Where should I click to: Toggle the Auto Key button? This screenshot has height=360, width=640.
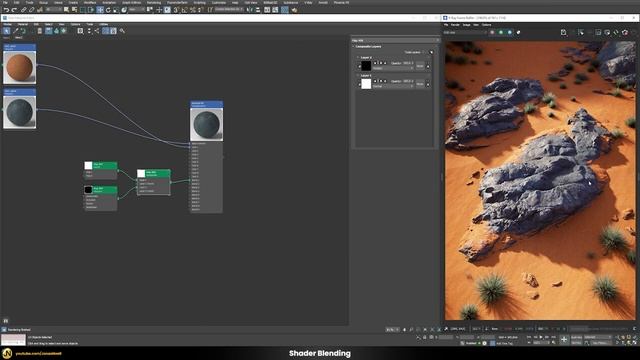point(576,337)
